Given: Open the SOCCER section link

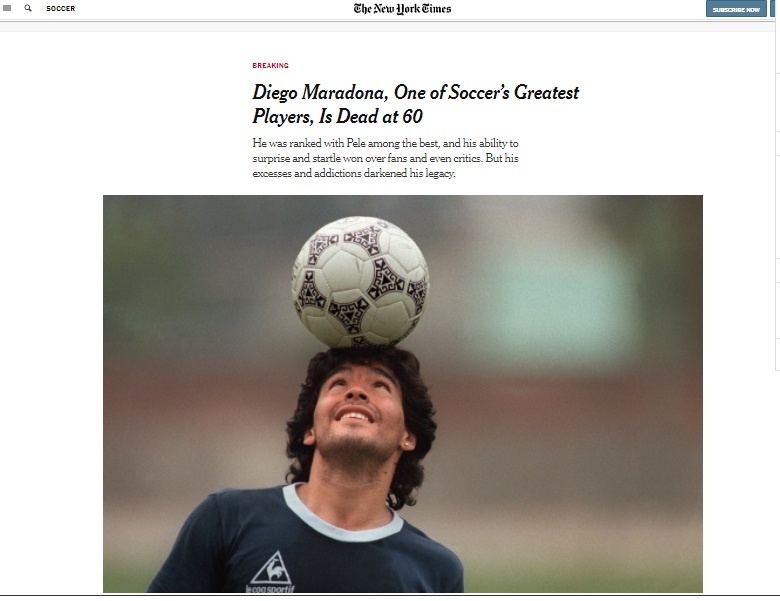Looking at the screenshot, I should [61, 8].
